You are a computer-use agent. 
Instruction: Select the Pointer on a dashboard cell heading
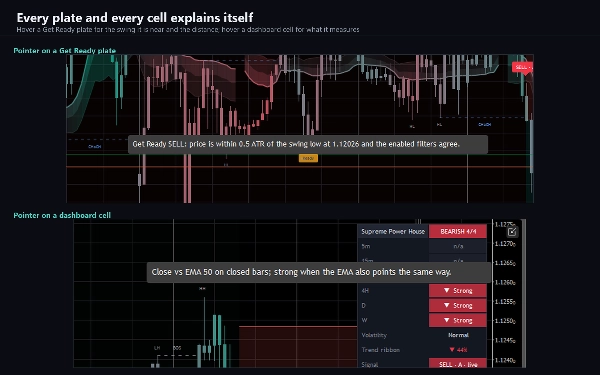click(62, 215)
